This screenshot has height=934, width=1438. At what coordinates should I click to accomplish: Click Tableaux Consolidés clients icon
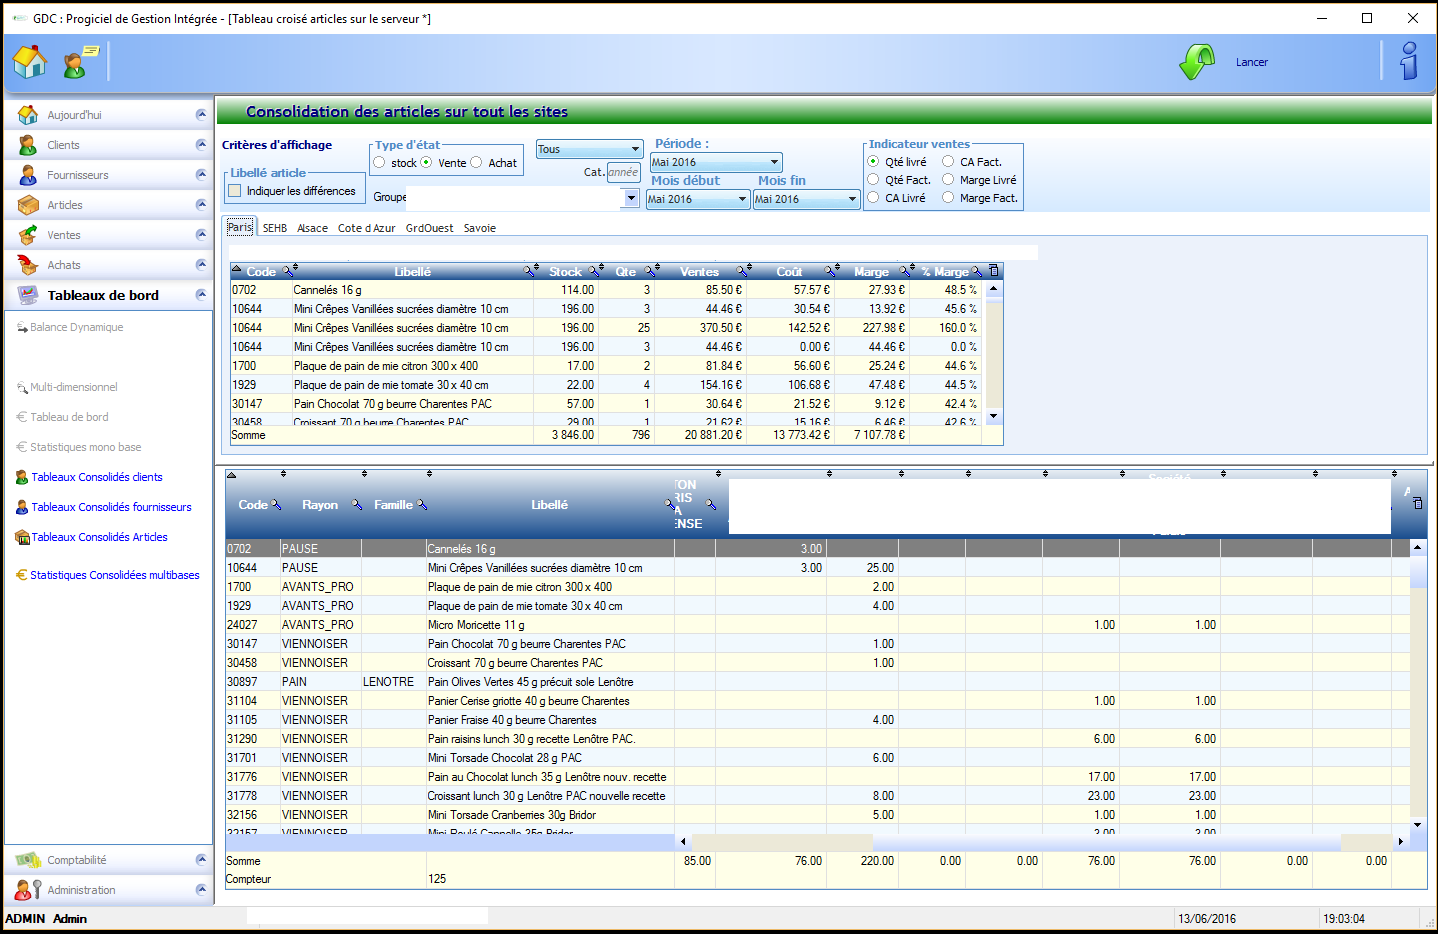pyautogui.click(x=22, y=477)
